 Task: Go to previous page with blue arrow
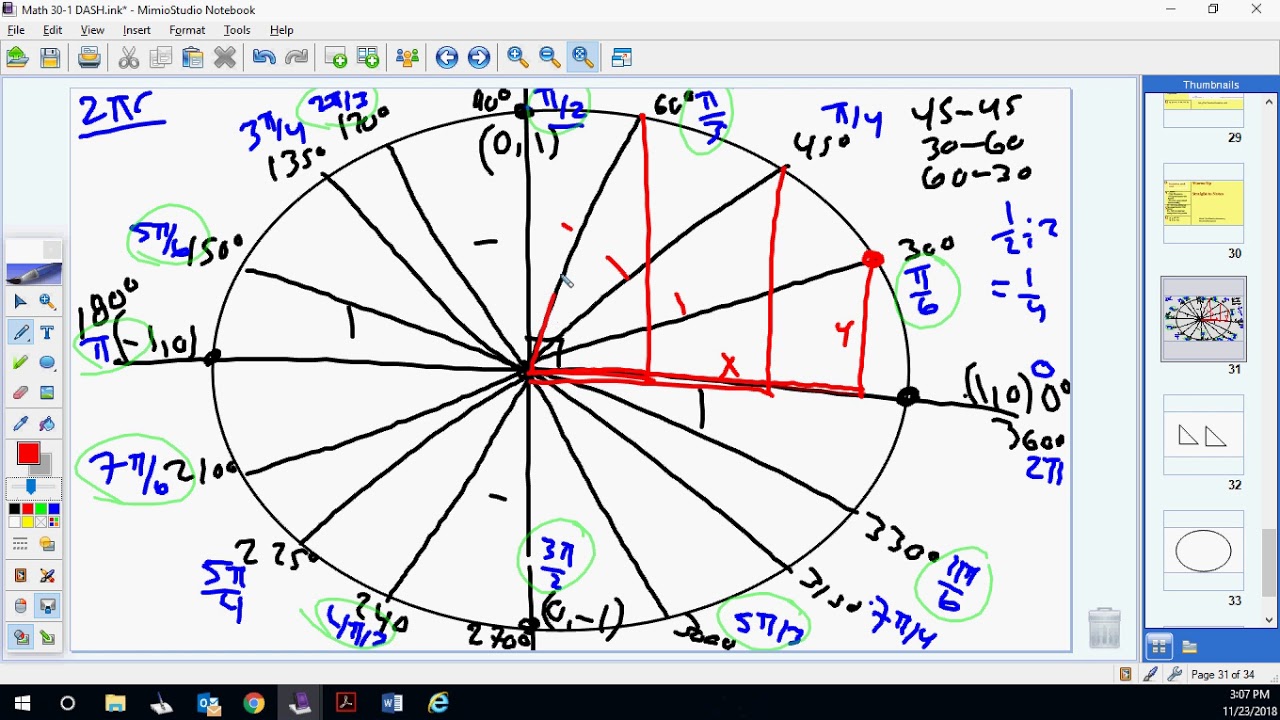446,58
